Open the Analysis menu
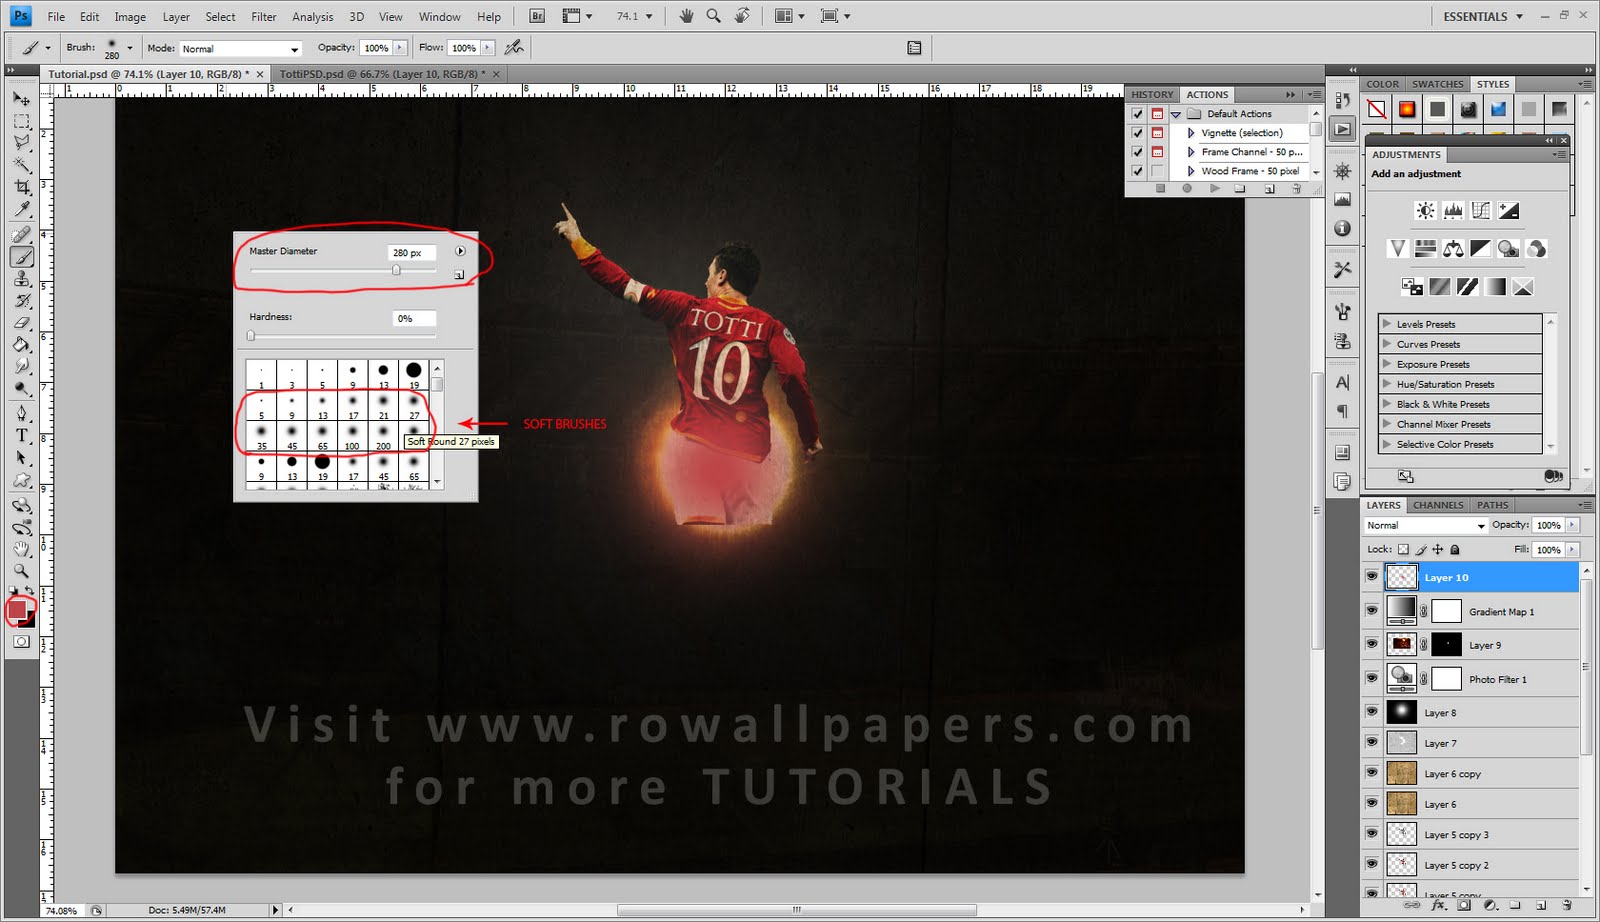Viewport: 1600px width, 922px height. click(x=313, y=17)
